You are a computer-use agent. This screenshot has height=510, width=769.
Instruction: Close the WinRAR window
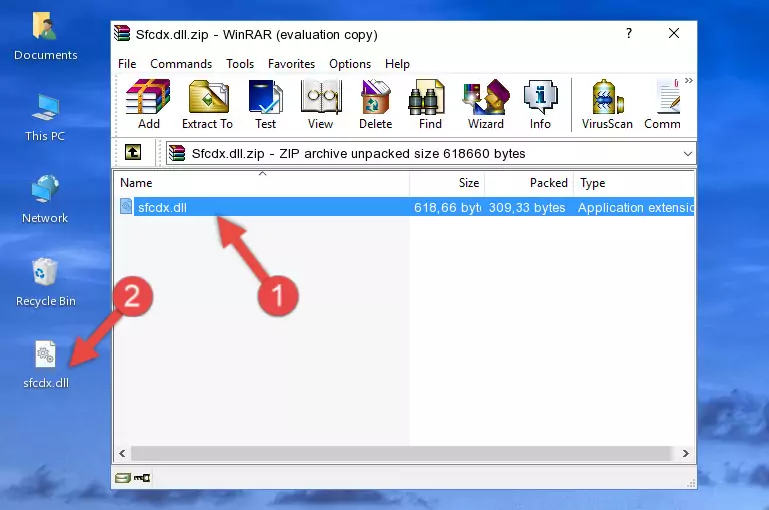674,33
